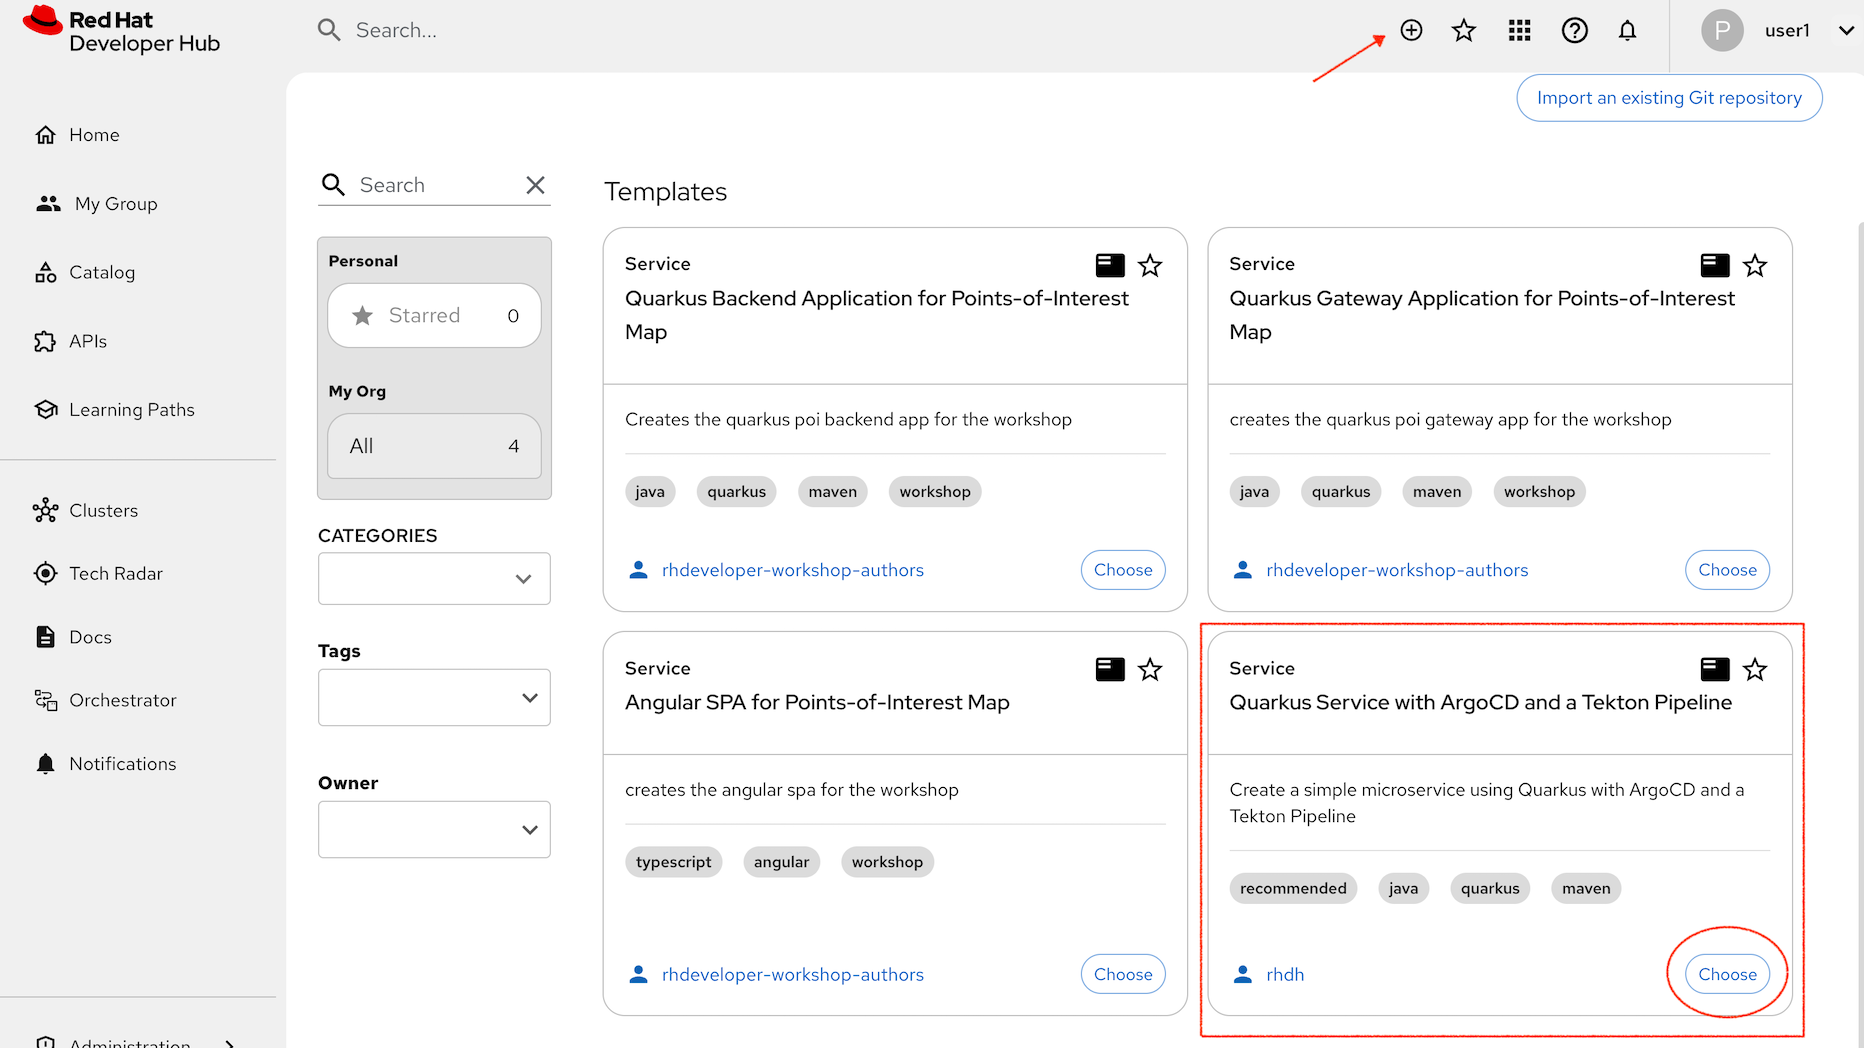
Task: Go to Catalog in the sidebar
Action: pyautogui.click(x=101, y=272)
